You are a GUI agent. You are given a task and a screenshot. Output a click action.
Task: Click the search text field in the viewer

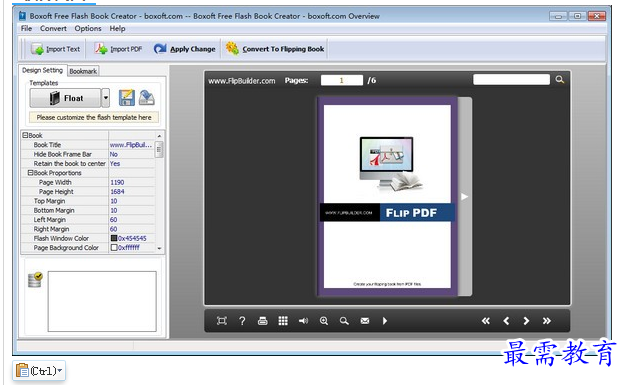511,79
